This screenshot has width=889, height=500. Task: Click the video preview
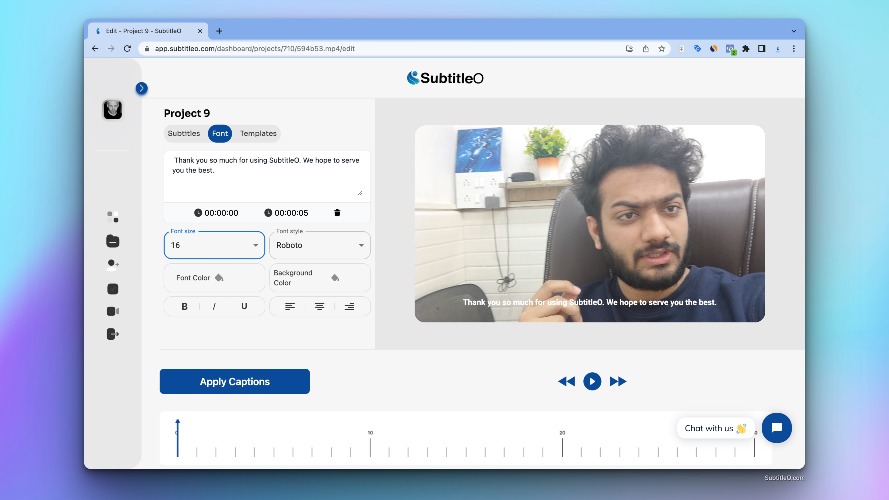pyautogui.click(x=590, y=223)
